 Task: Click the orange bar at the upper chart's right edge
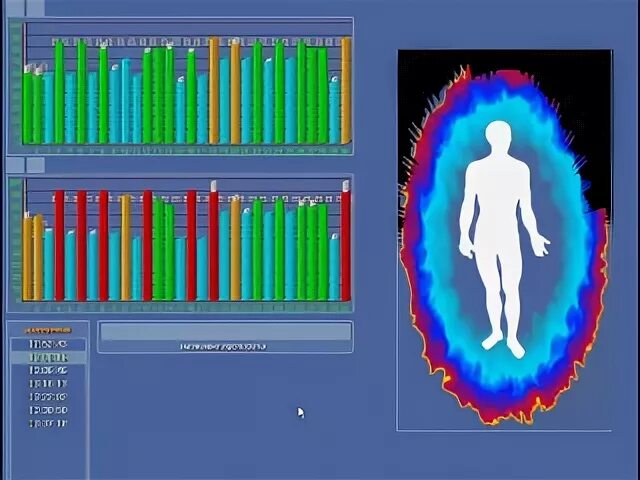coord(346,91)
